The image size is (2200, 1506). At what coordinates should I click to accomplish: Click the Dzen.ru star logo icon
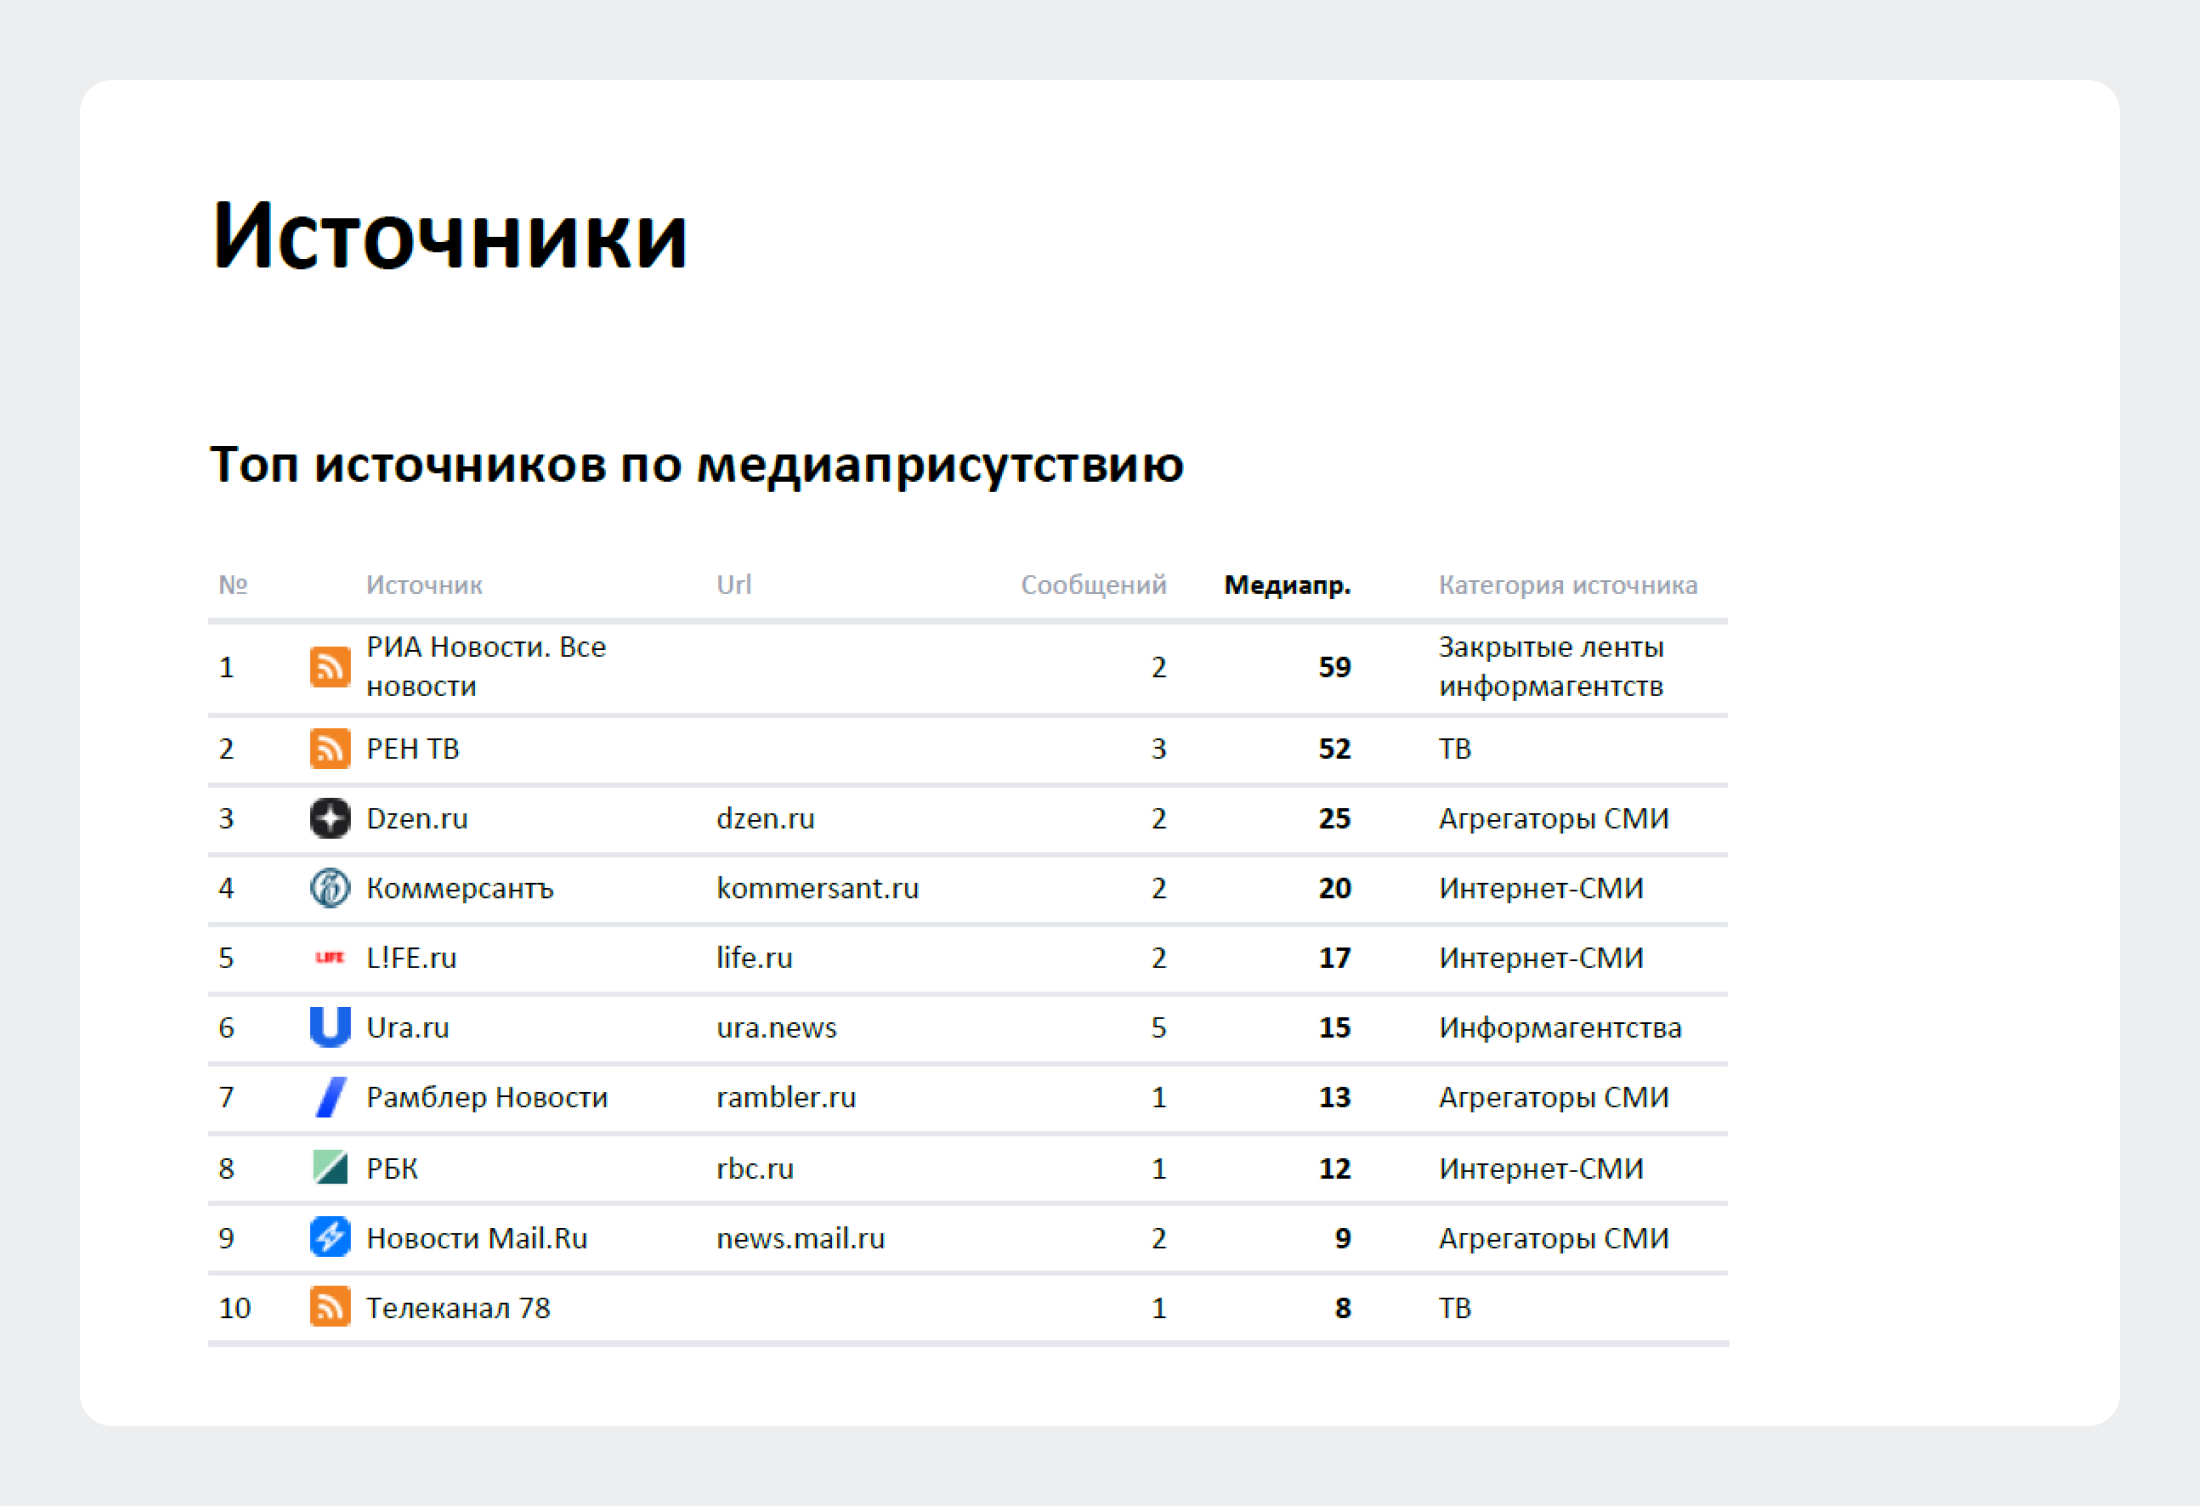(x=330, y=818)
